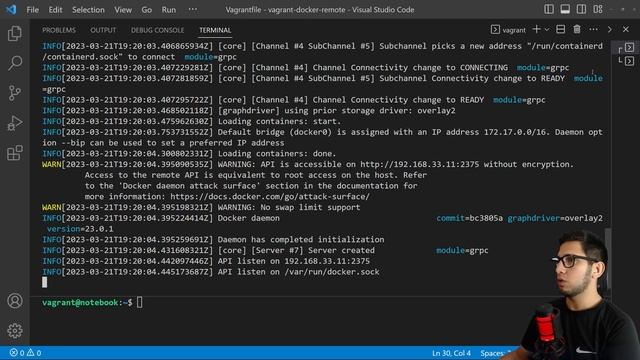640x360 pixels.
Task: Open the File menu
Action: [x=32, y=10]
